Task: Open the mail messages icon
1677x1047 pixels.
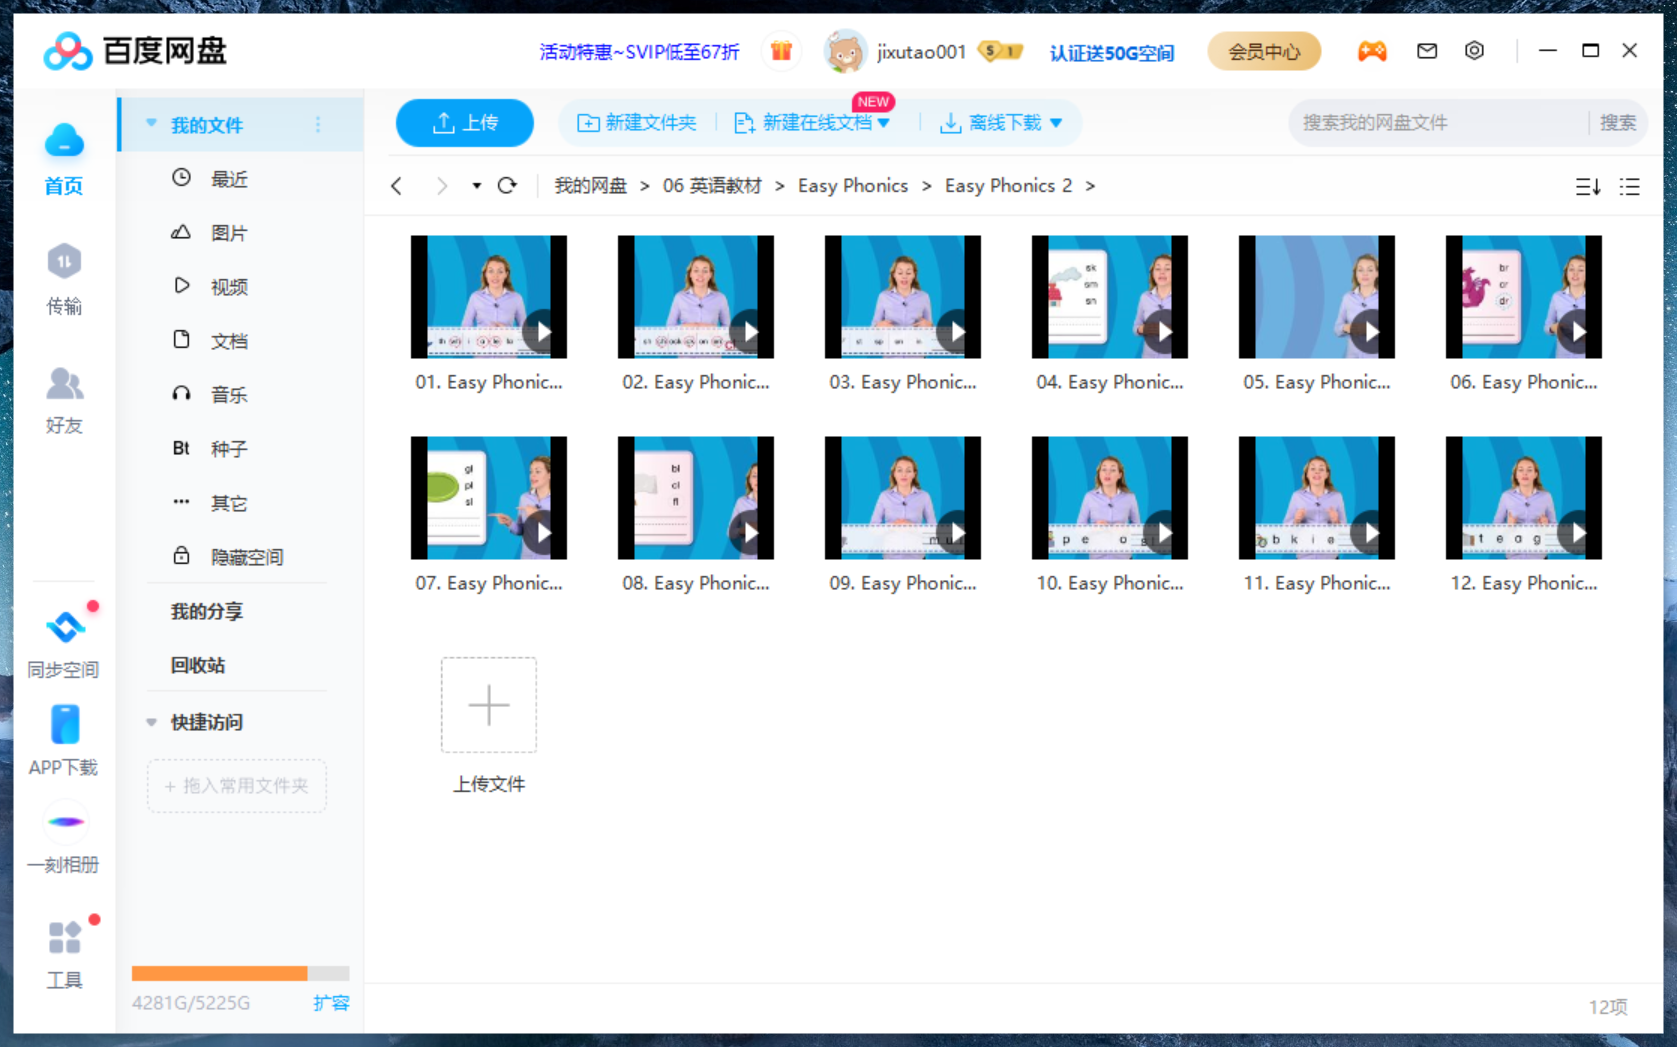Action: 1427,51
